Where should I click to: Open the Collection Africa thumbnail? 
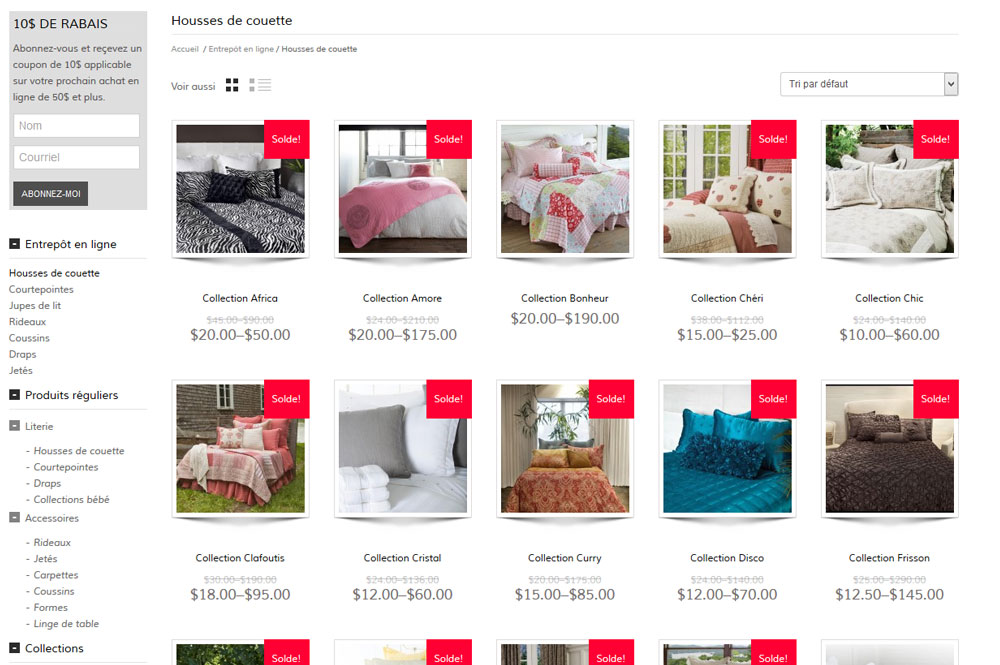pyautogui.click(x=240, y=189)
